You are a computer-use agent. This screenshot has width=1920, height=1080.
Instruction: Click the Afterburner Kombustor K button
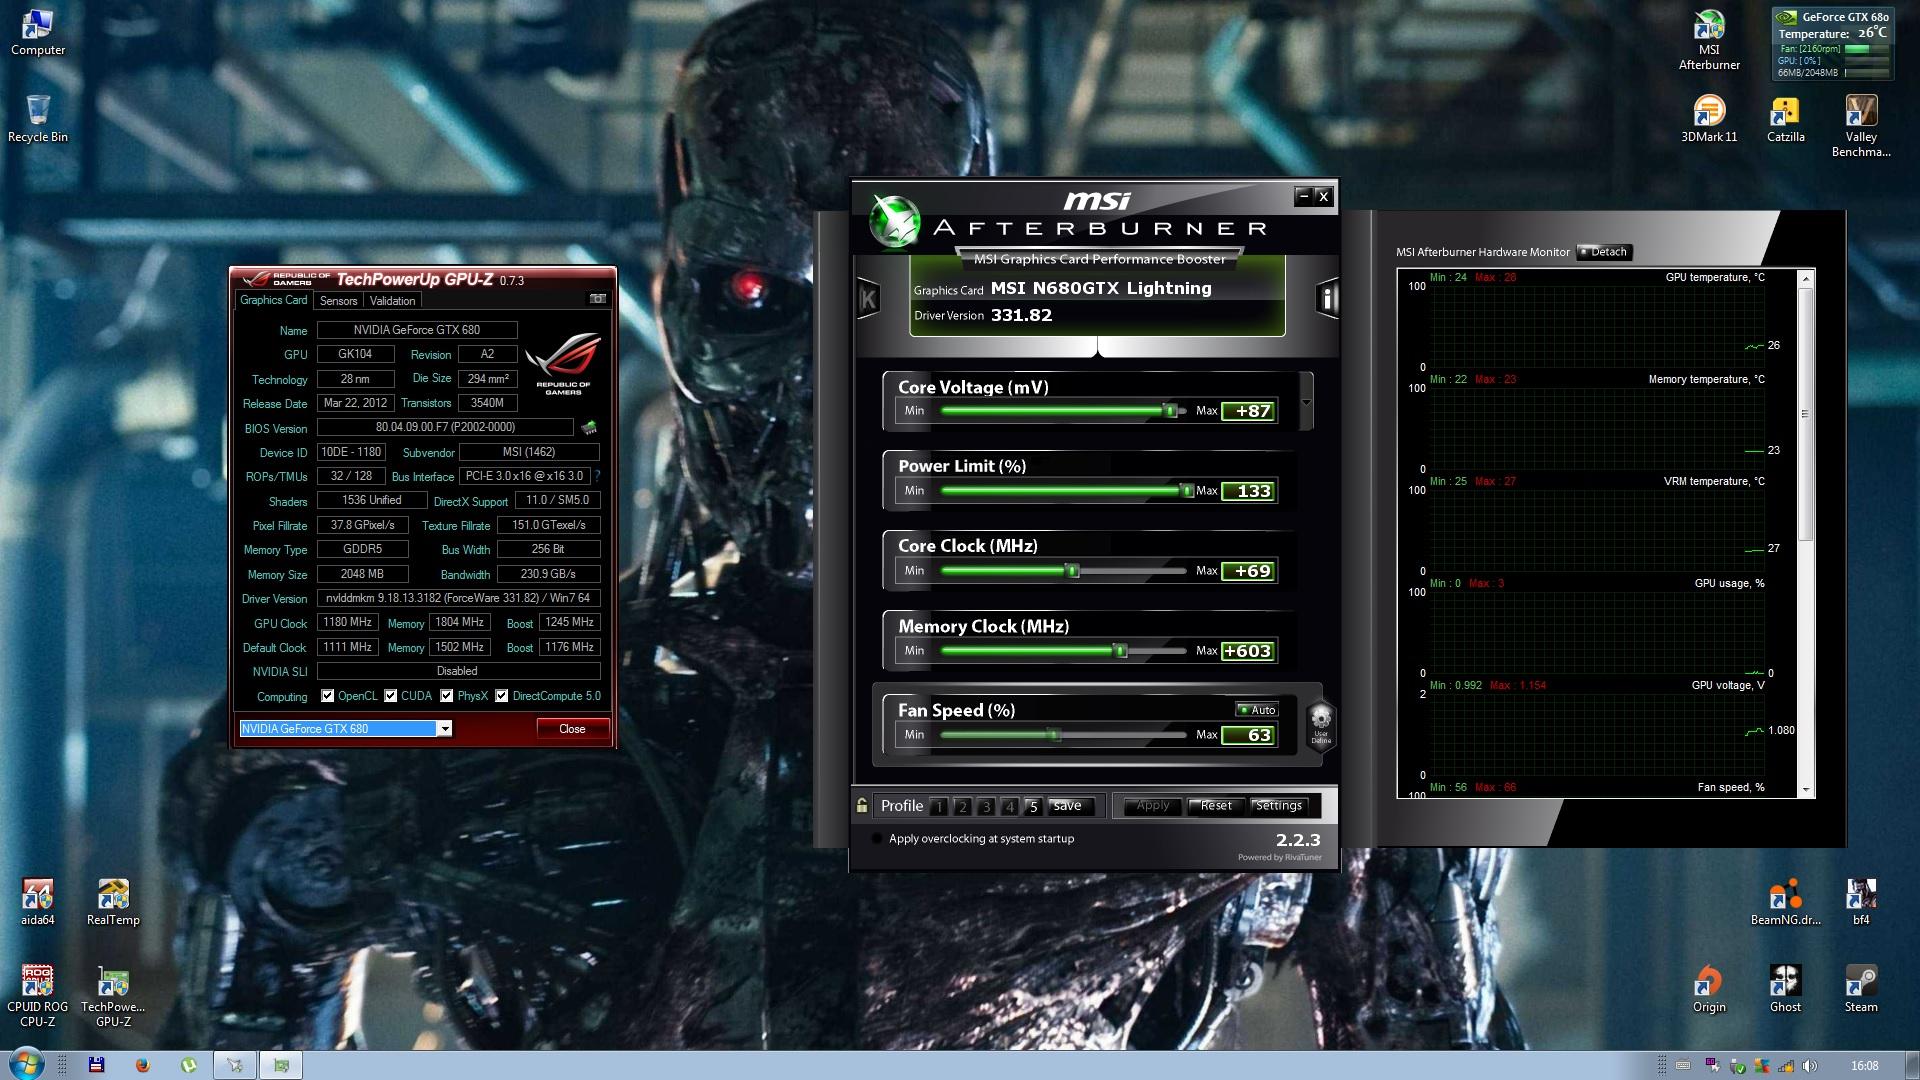(868, 298)
